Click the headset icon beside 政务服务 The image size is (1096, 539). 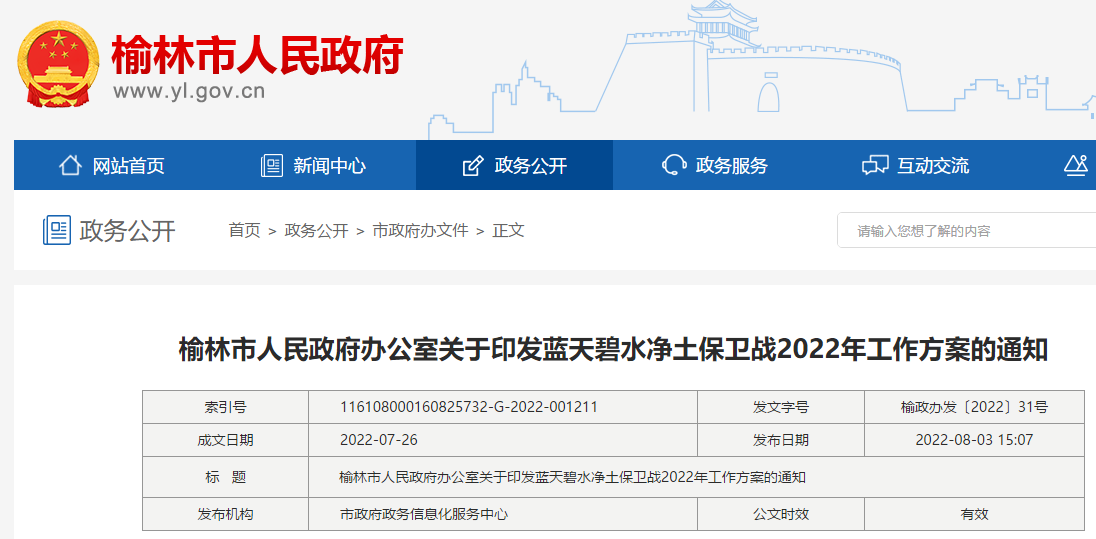(x=674, y=166)
